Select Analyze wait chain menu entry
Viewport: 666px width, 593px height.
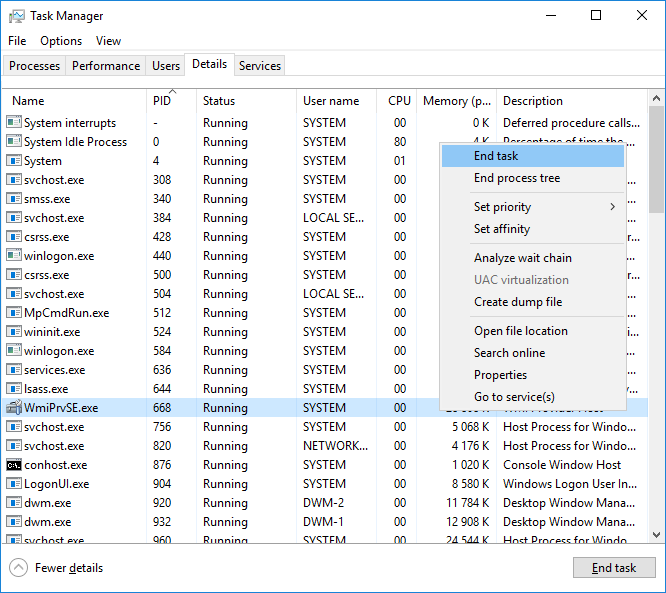(533, 258)
